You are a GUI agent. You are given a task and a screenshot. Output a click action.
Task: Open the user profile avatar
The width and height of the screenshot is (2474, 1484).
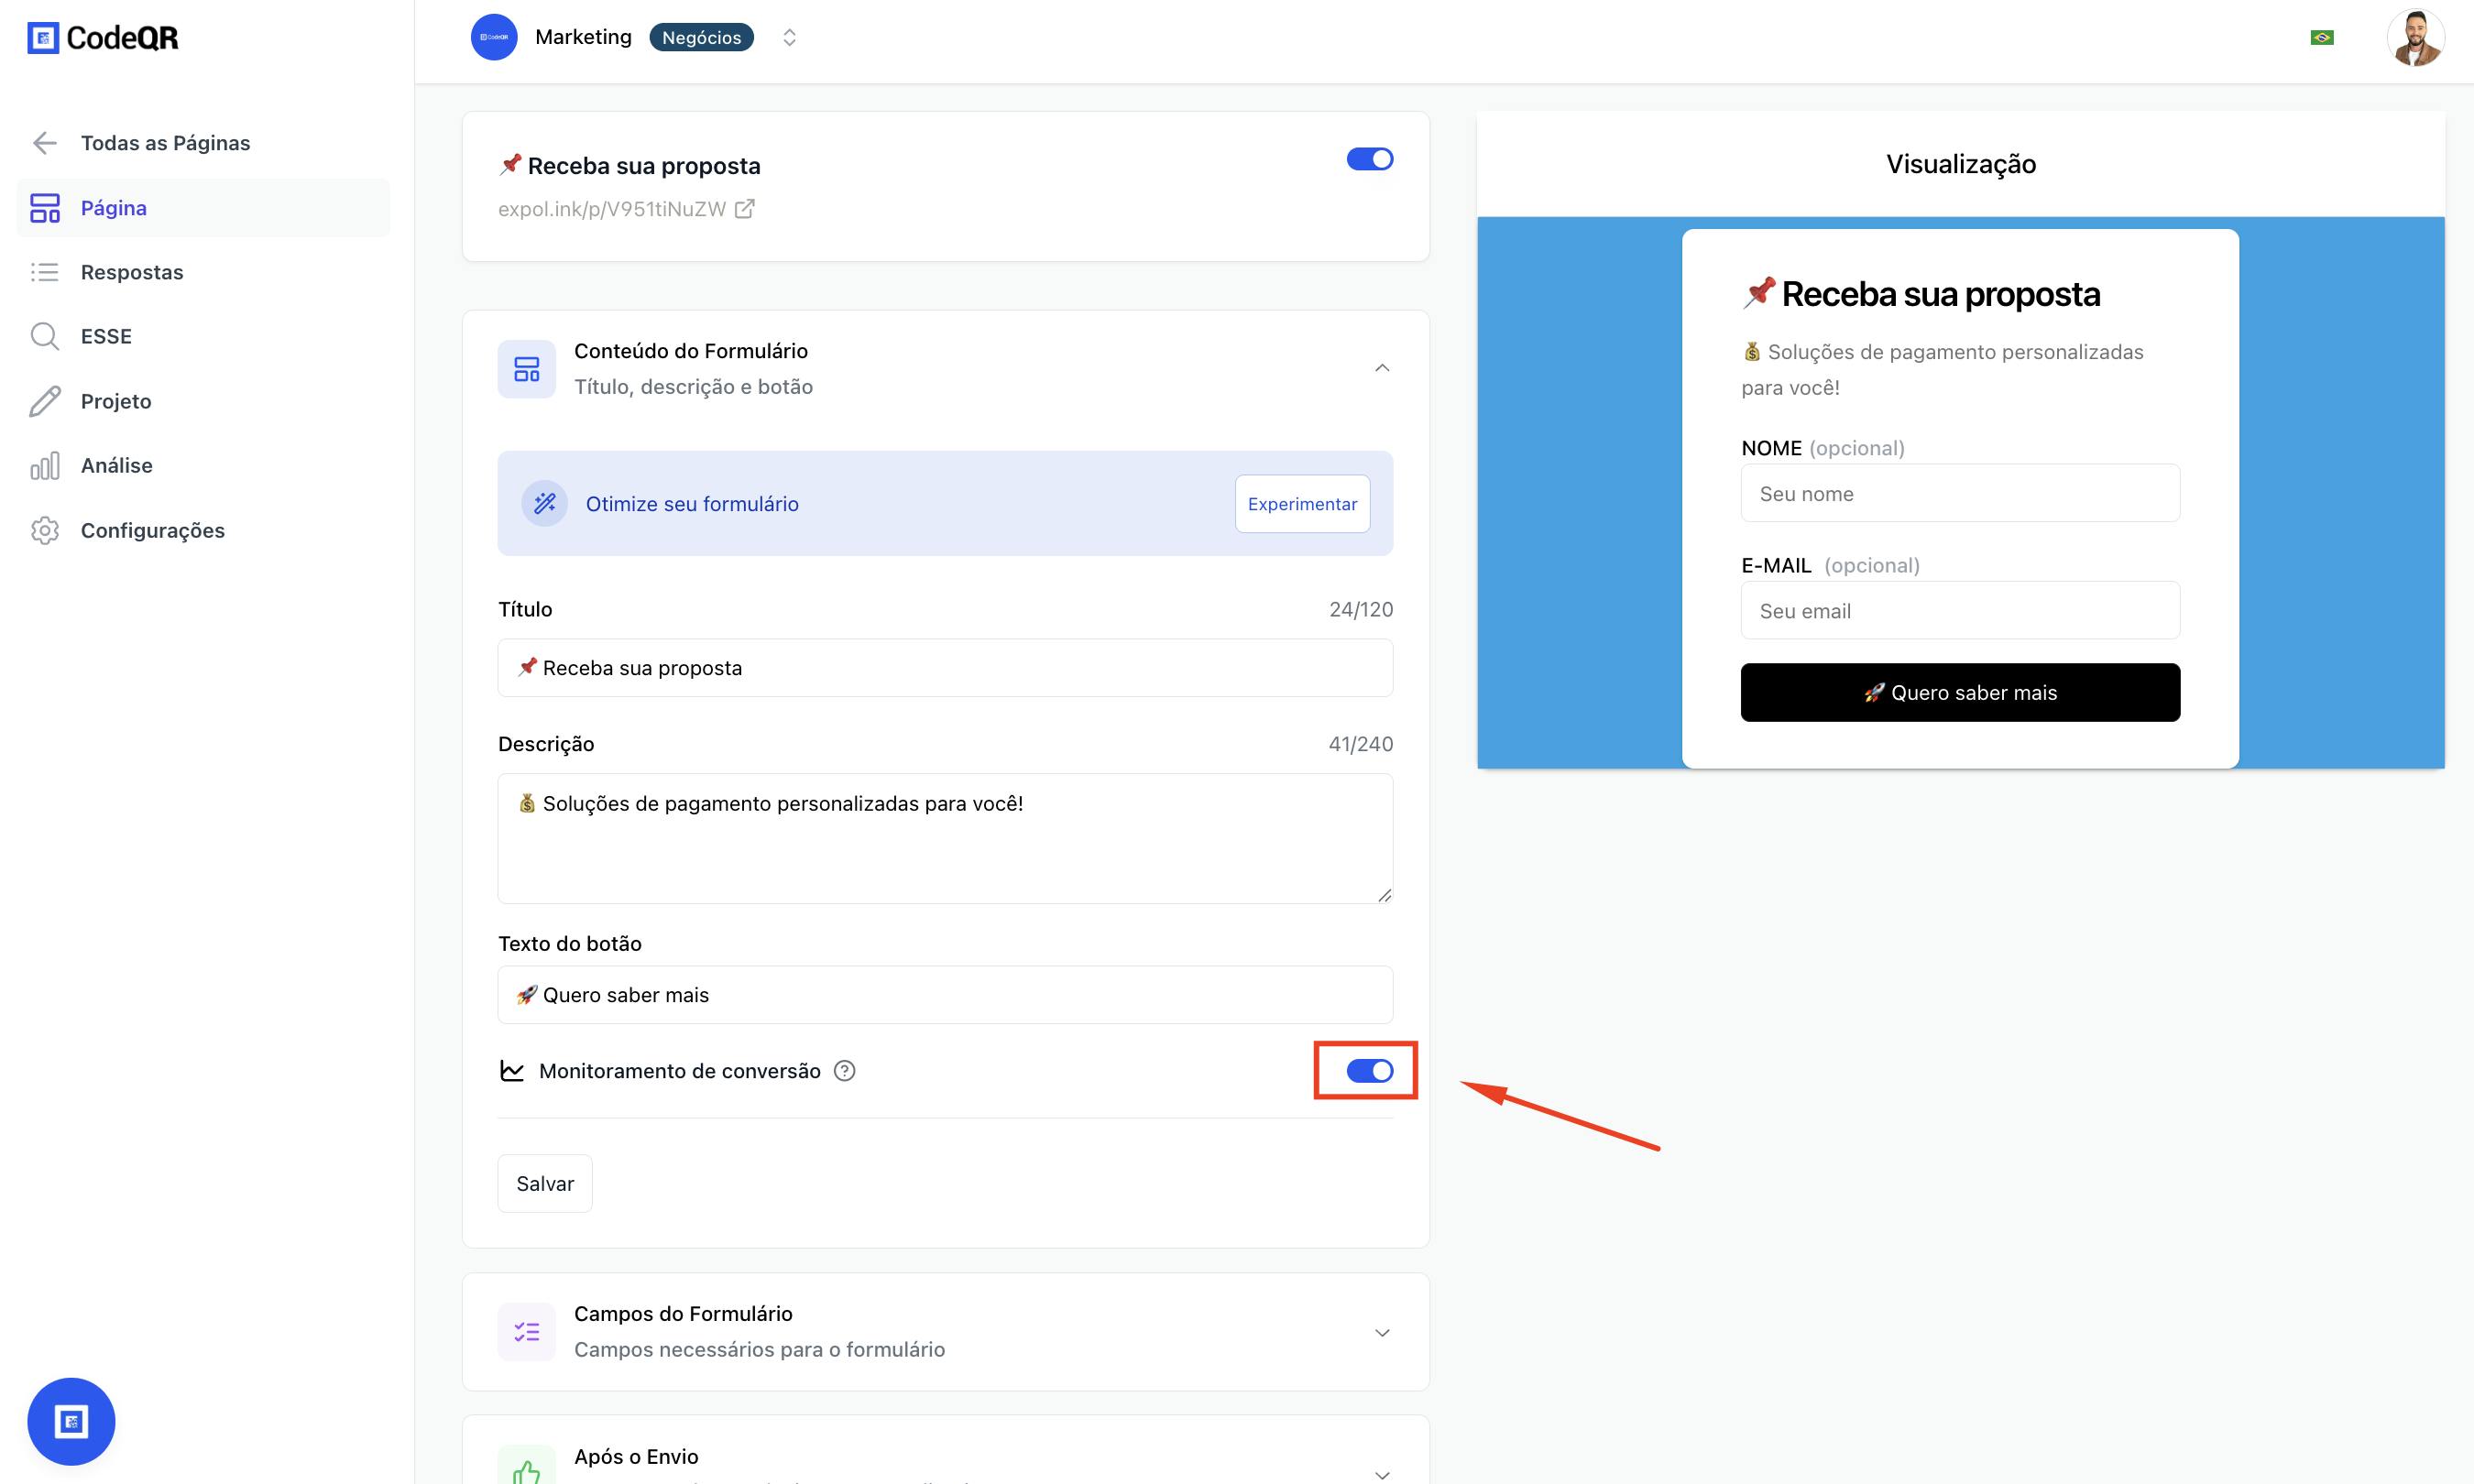click(2415, 38)
